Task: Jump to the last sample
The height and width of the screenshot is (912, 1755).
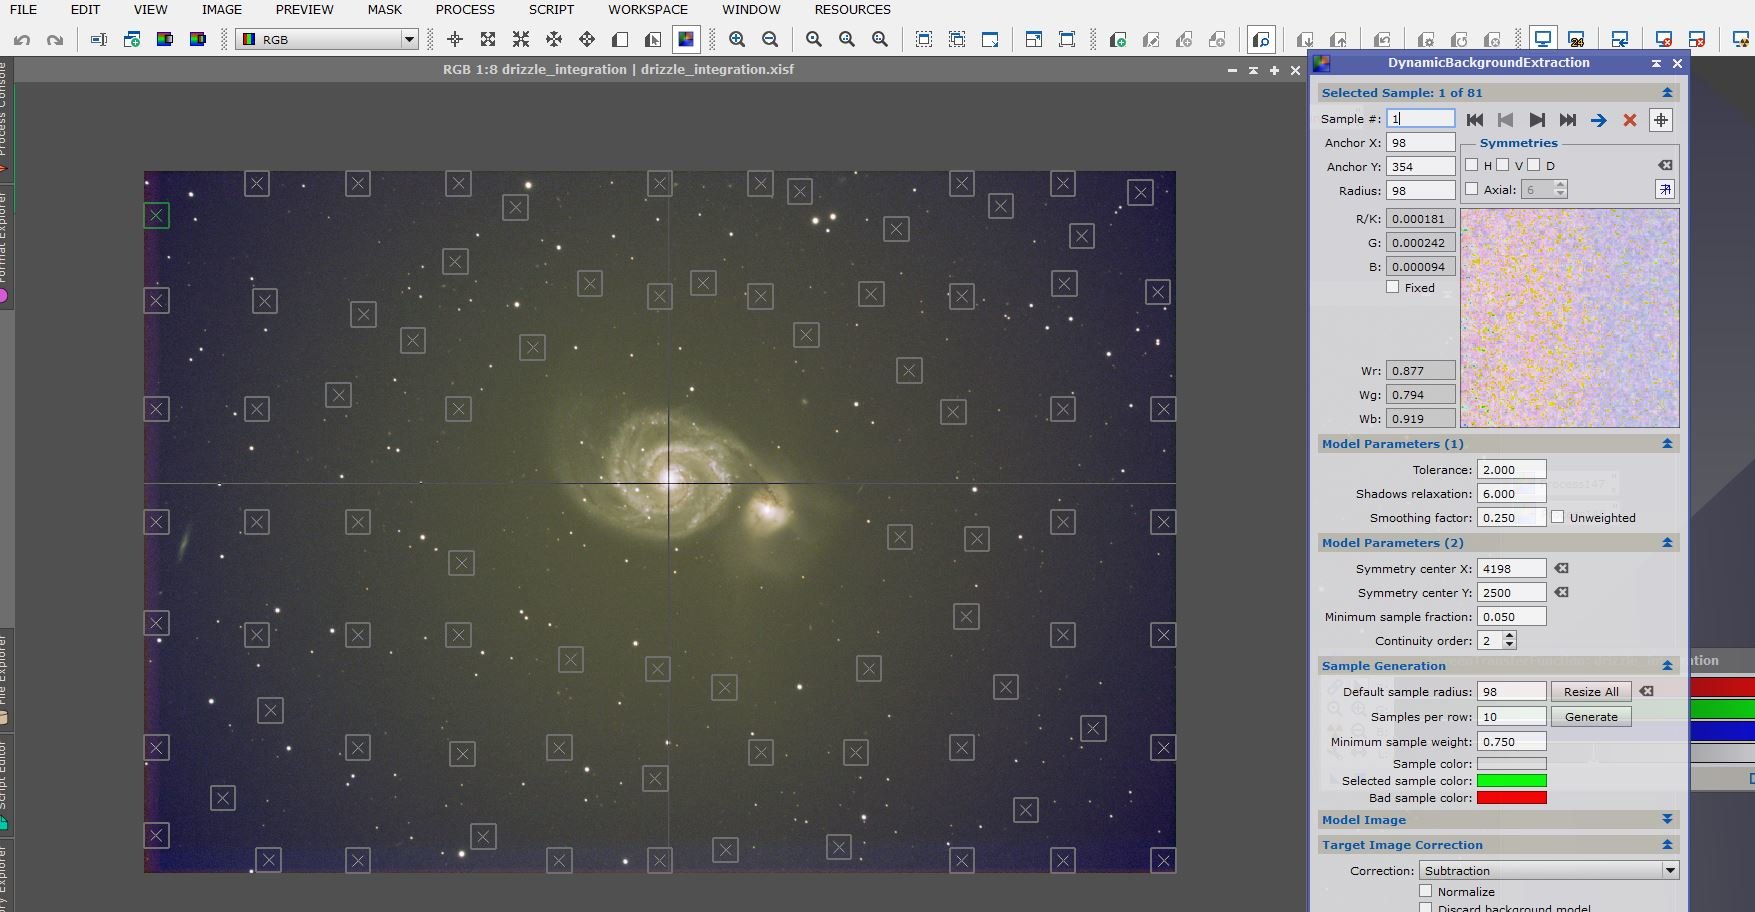Action: click(x=1568, y=120)
